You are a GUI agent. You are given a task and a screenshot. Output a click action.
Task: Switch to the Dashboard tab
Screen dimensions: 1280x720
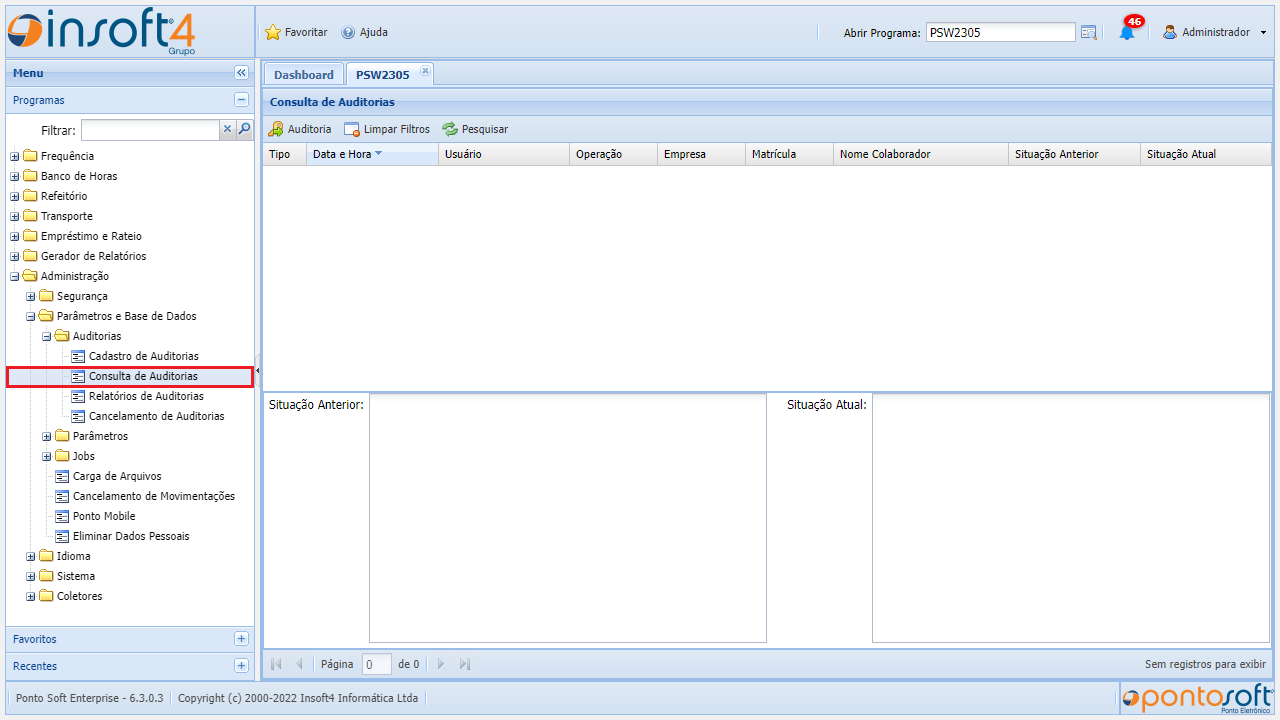click(303, 75)
